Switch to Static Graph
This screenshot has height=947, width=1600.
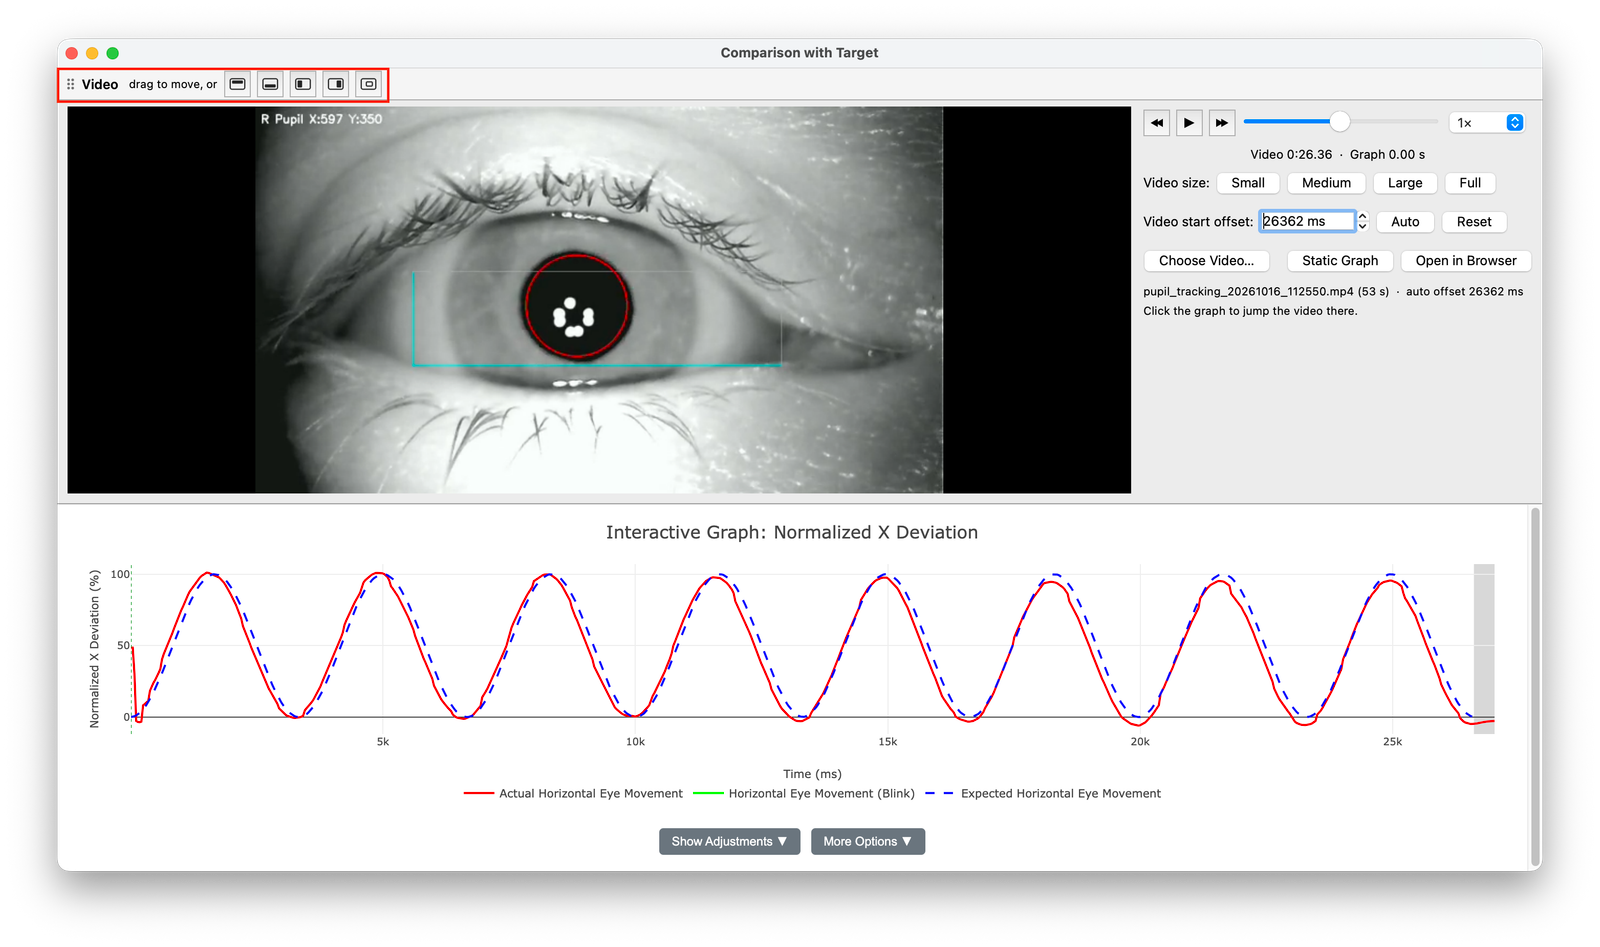[x=1340, y=261]
